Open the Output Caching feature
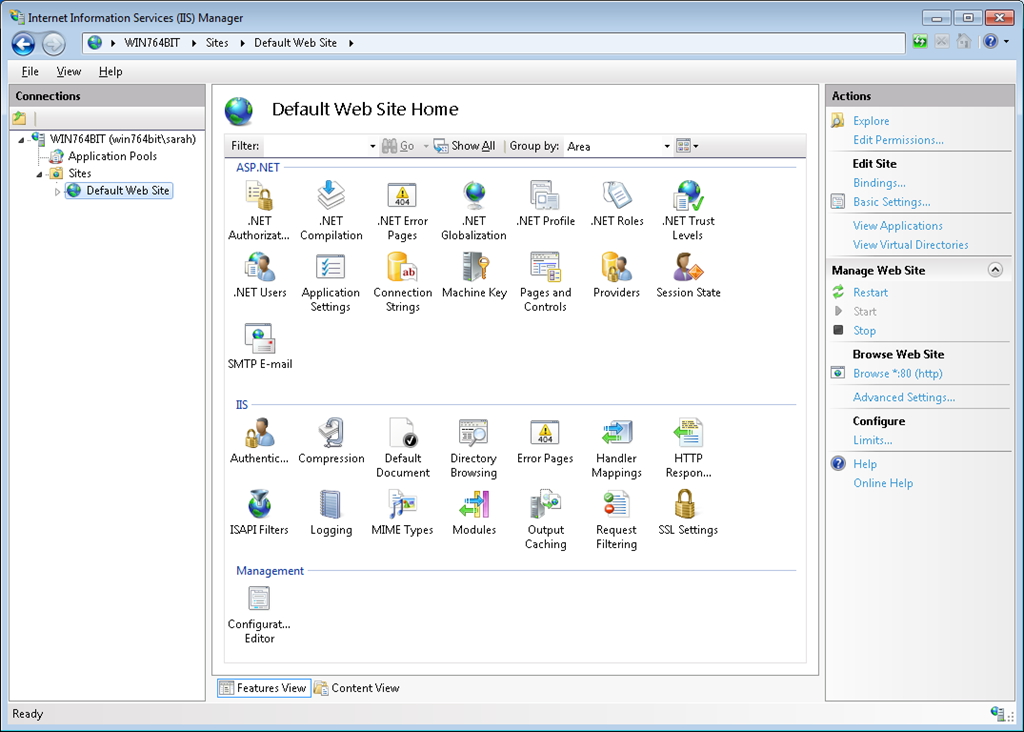The height and width of the screenshot is (732, 1024). (545, 519)
